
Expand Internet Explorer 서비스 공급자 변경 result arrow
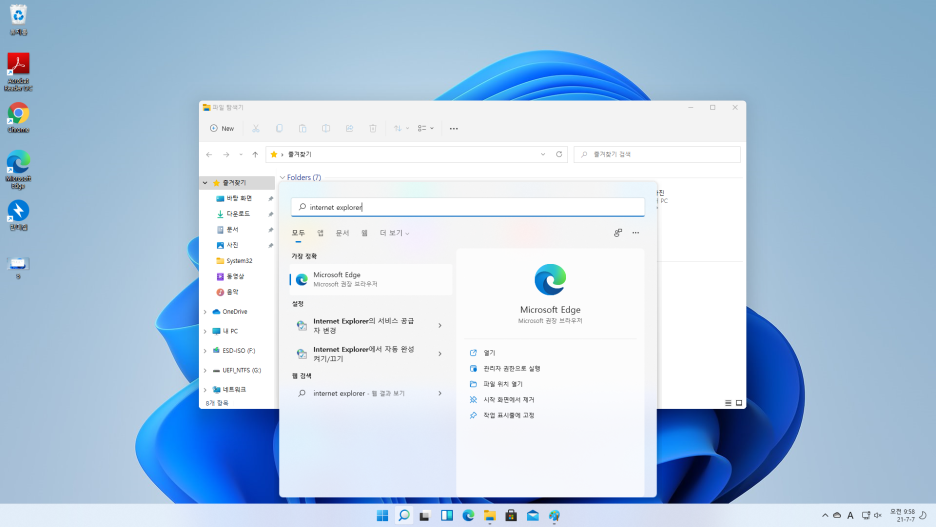point(440,326)
